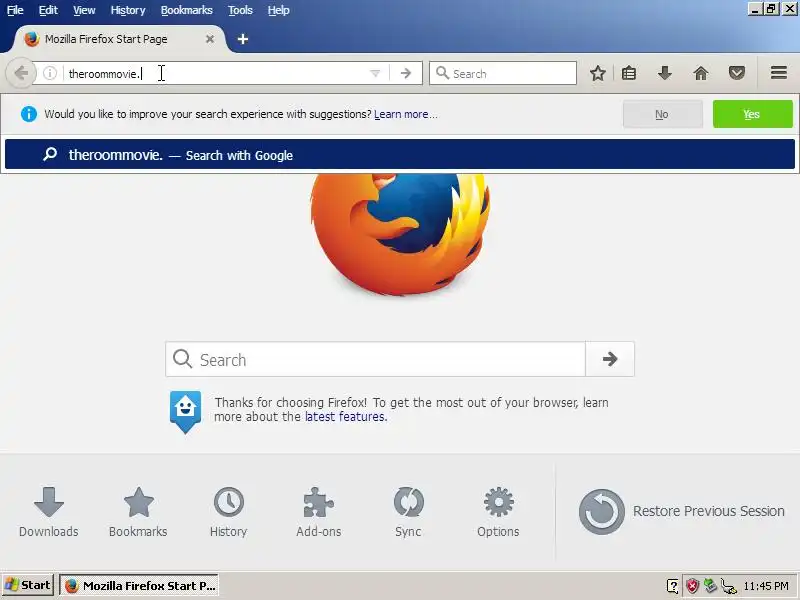Image resolution: width=800 pixels, height=600 pixels.
Task: Click Yes to enable search suggestions
Action: [x=752, y=114]
